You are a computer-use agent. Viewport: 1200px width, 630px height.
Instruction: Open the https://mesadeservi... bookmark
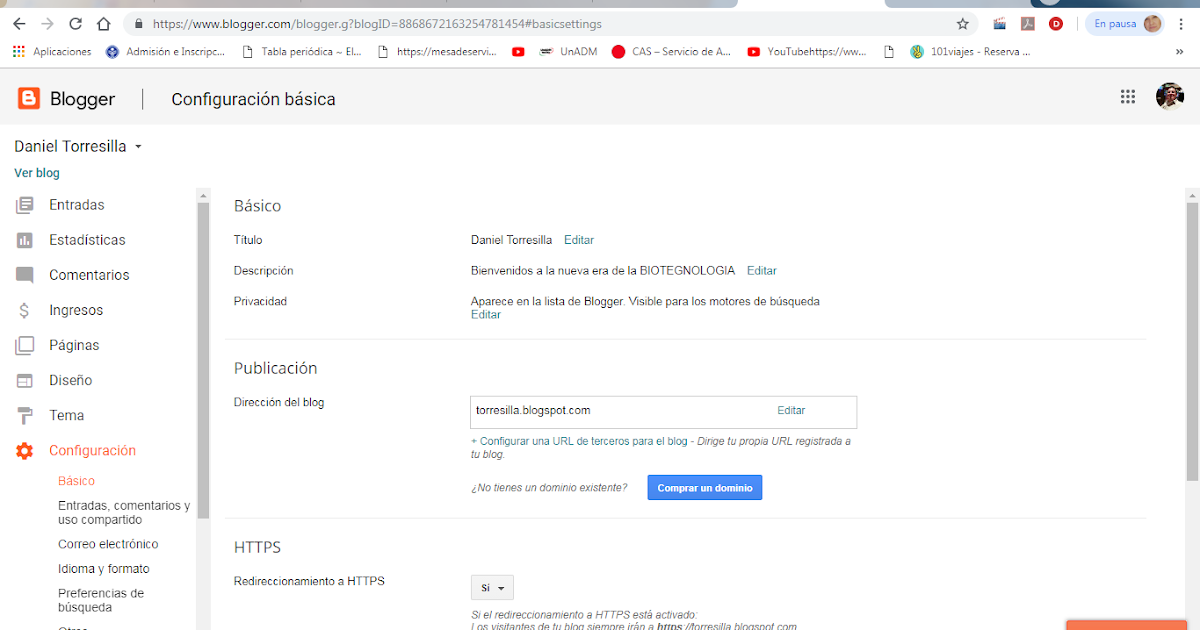coord(438,51)
